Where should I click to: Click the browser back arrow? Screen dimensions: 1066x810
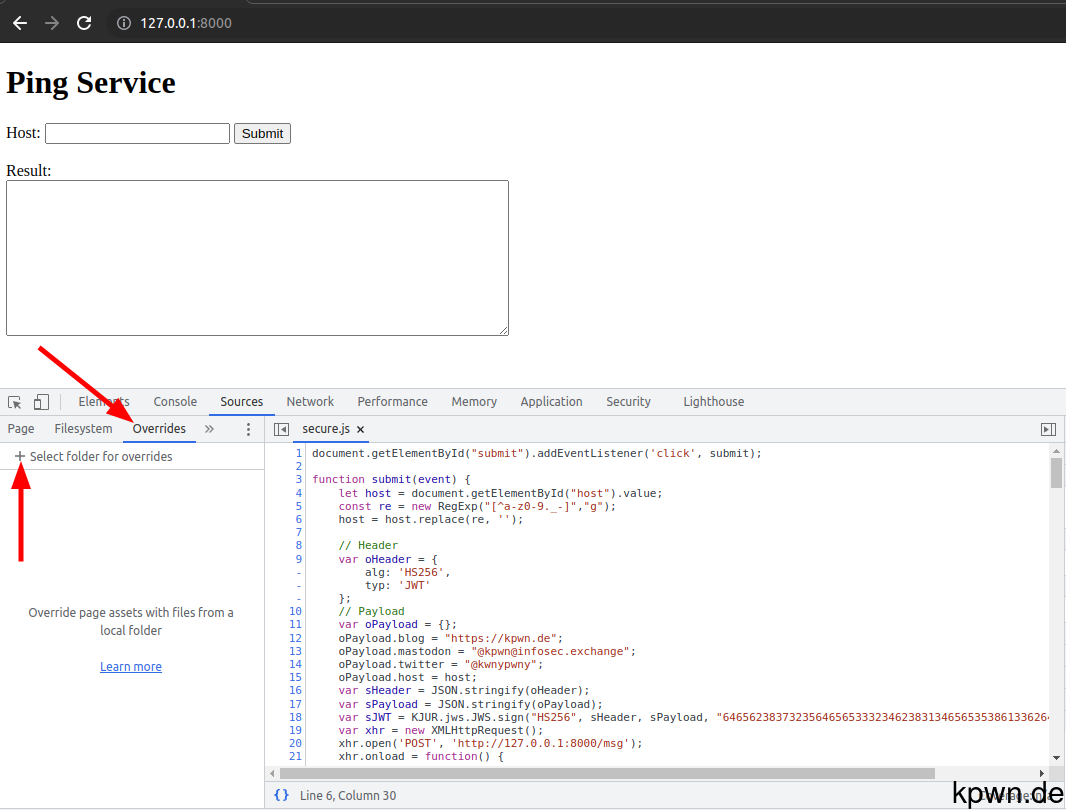pyautogui.click(x=19, y=22)
